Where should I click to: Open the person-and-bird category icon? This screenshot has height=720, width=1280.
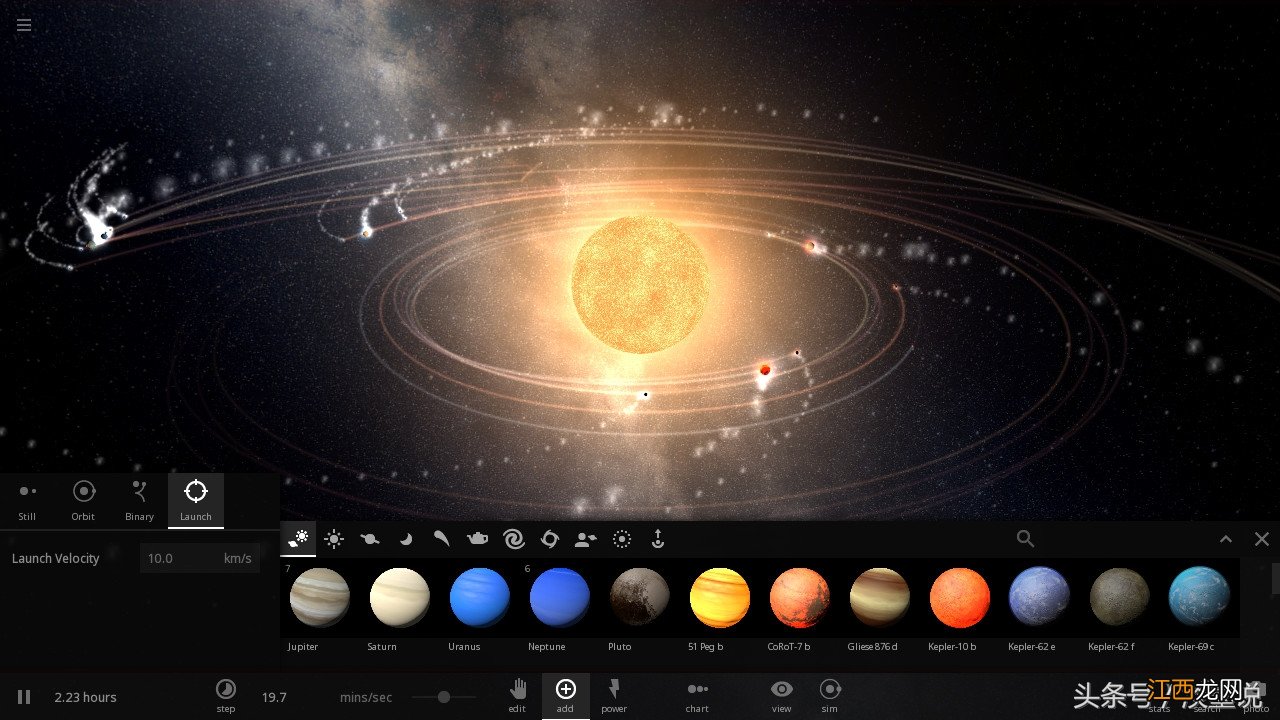(586, 539)
